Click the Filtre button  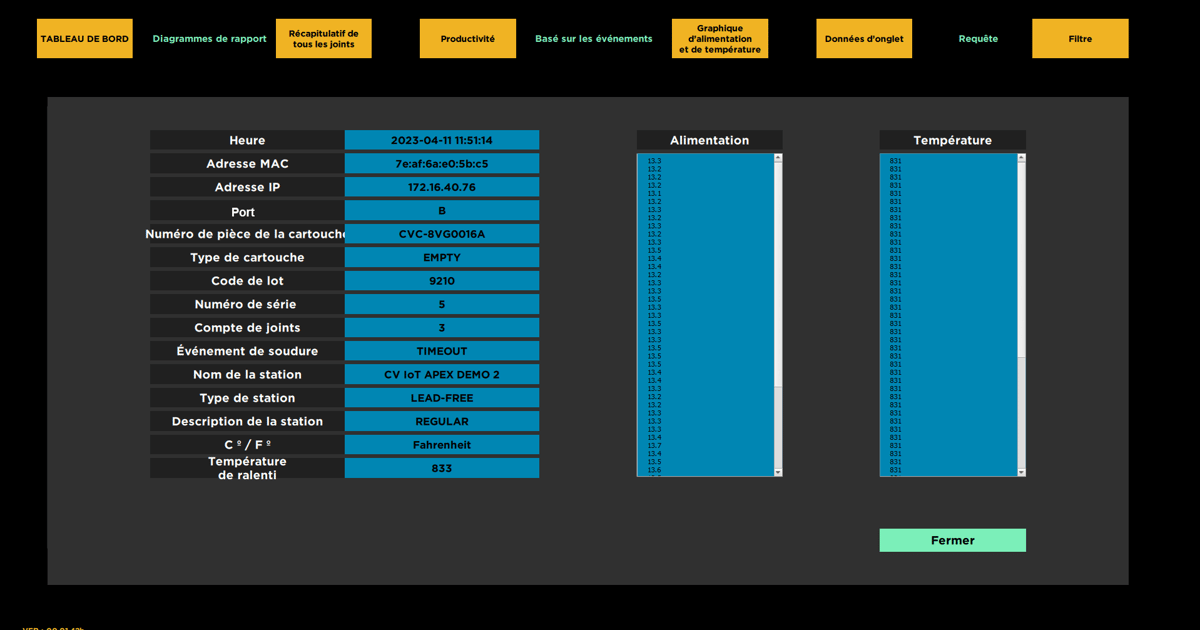pos(1080,39)
